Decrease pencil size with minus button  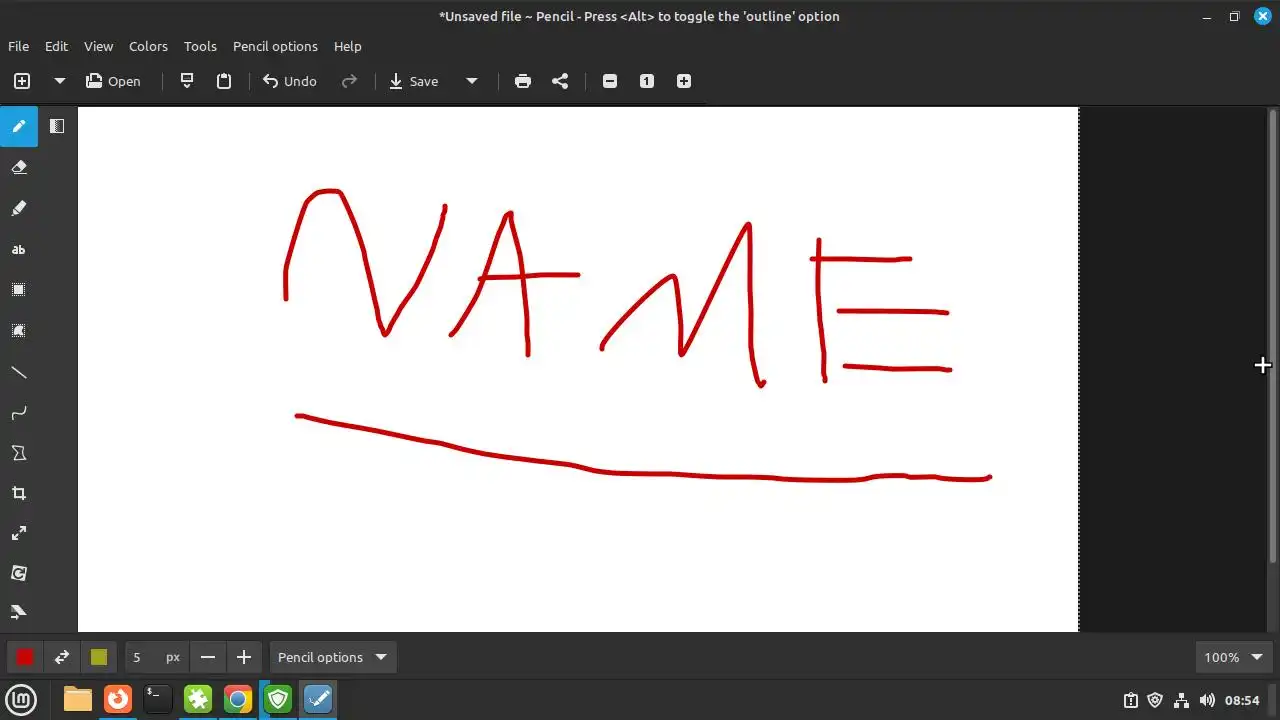(208, 657)
